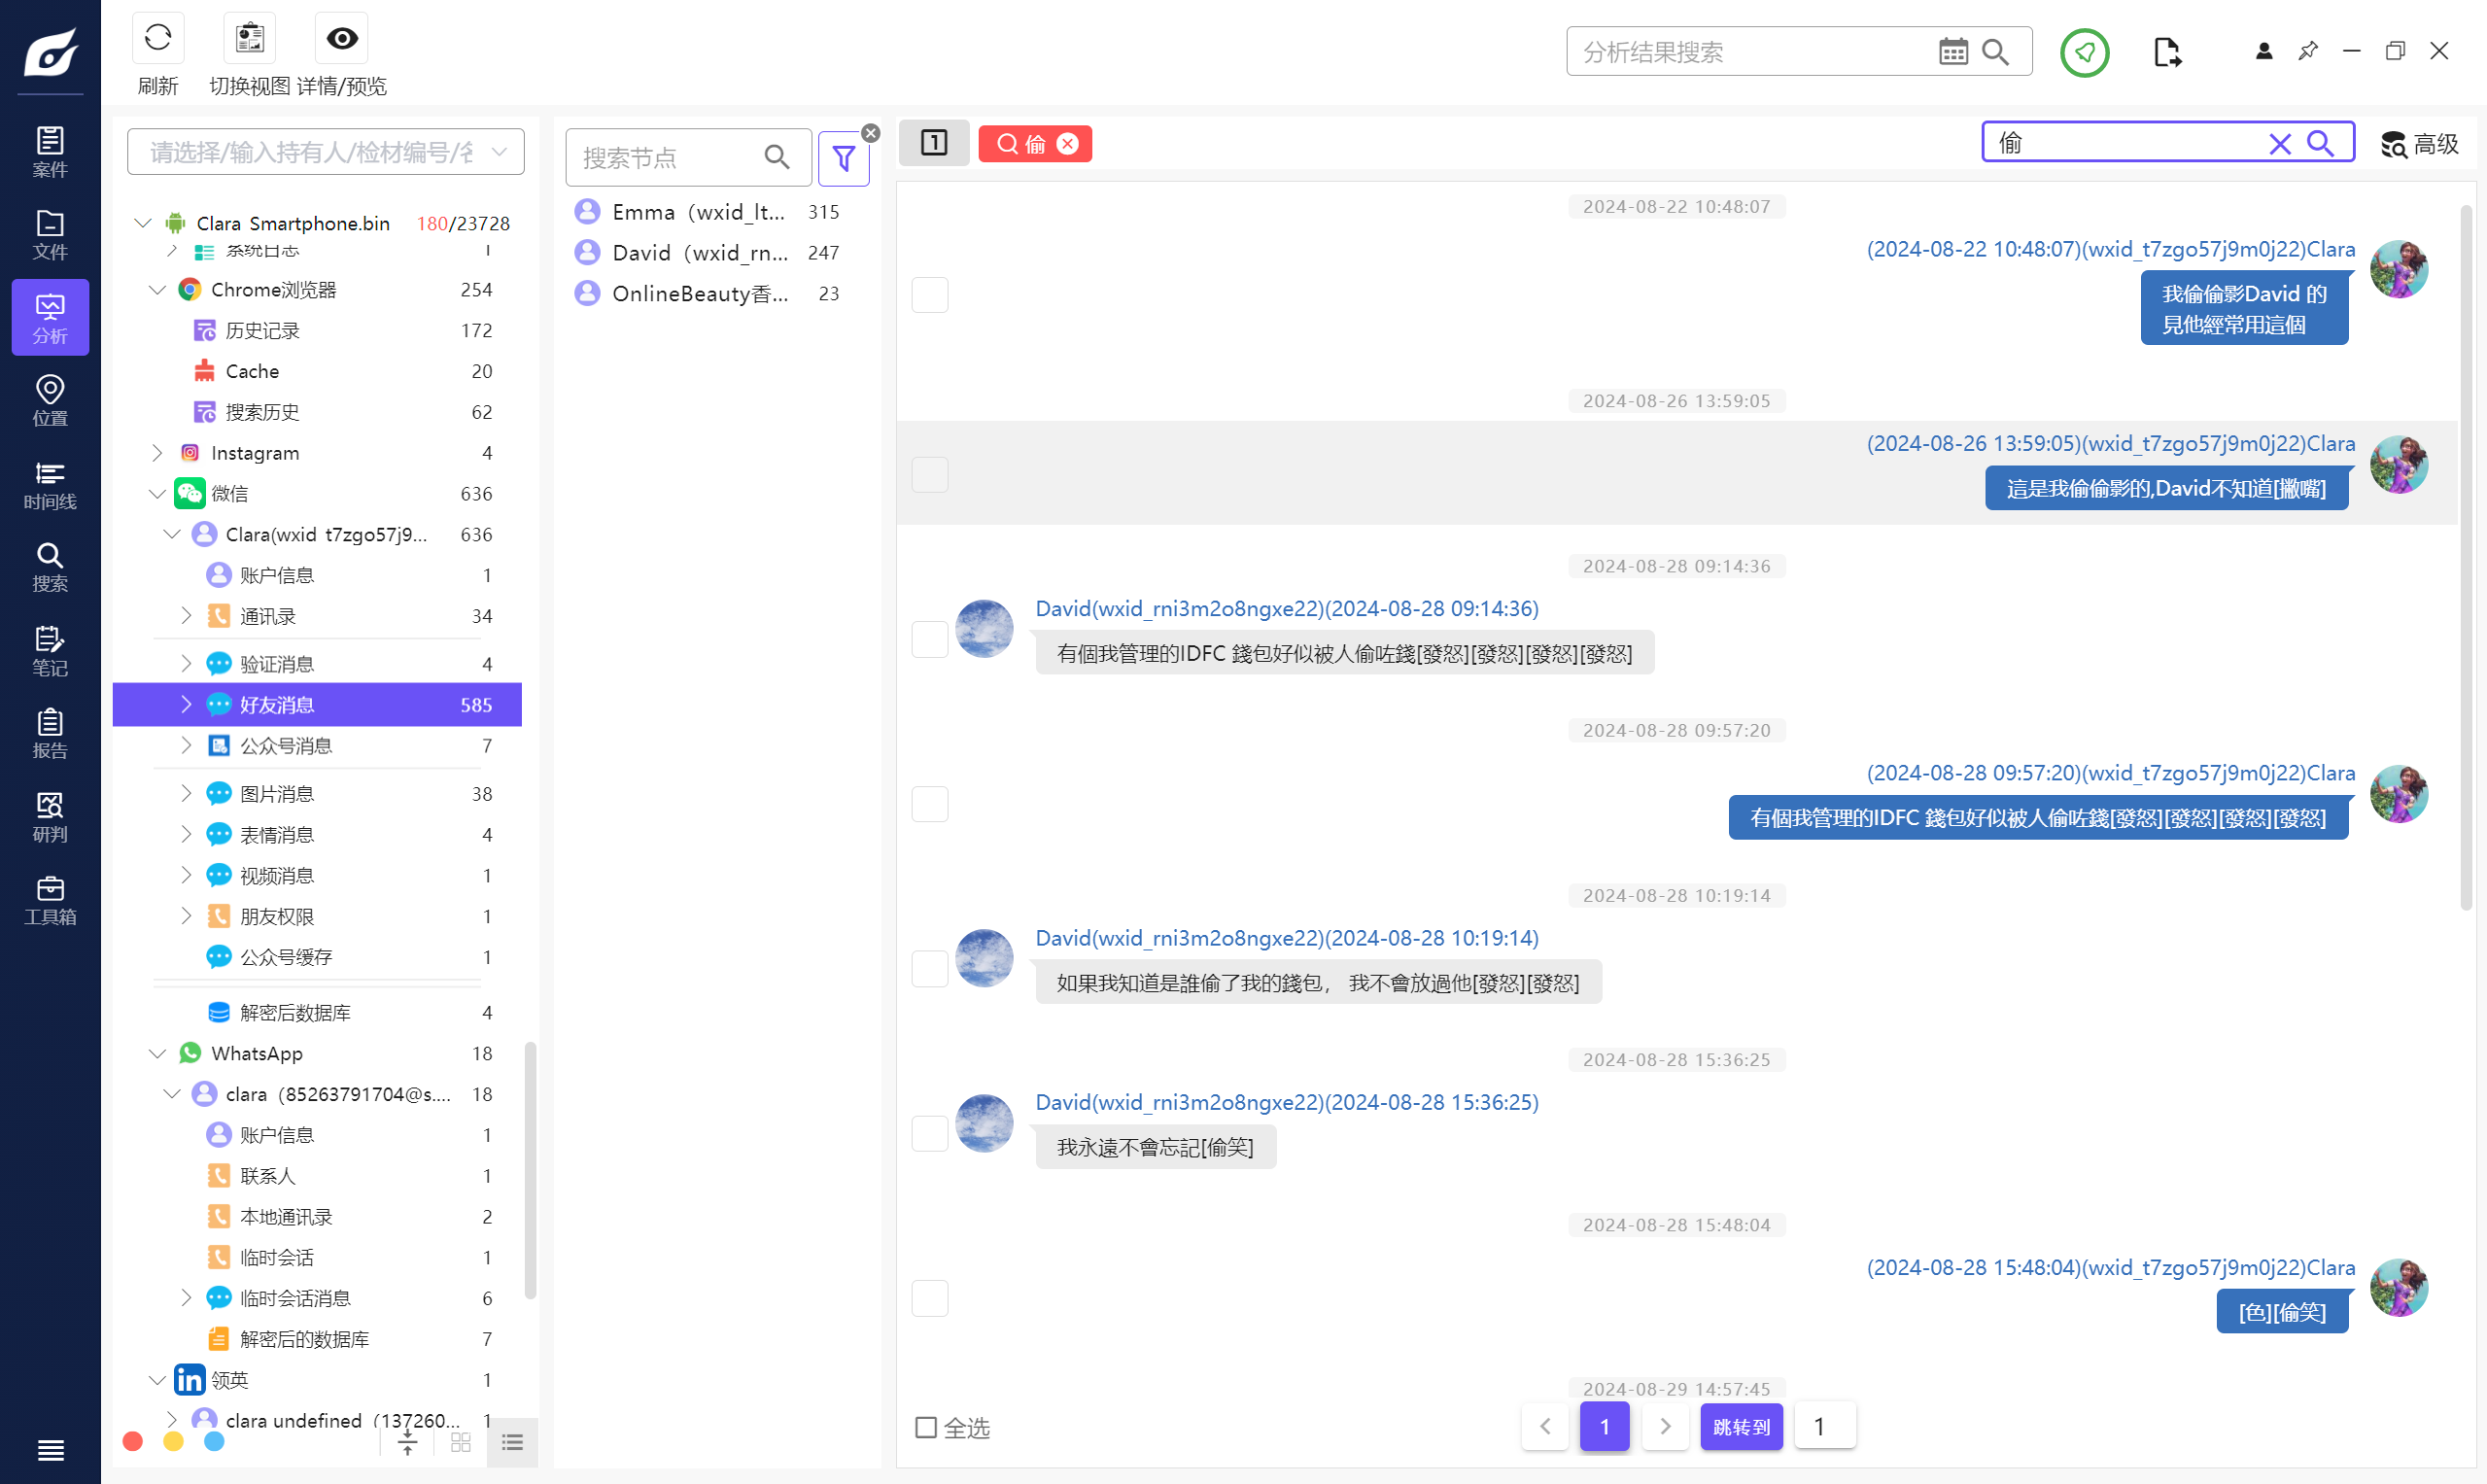Click the refresh (刷新) toolbar icon
The image size is (2487, 1484).
157,39
